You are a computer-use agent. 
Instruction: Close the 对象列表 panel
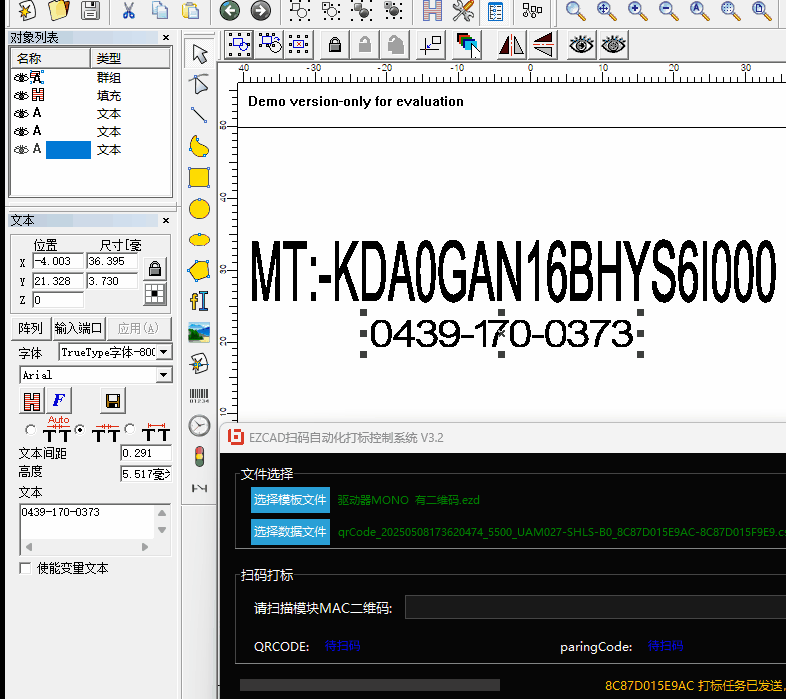tap(166, 38)
